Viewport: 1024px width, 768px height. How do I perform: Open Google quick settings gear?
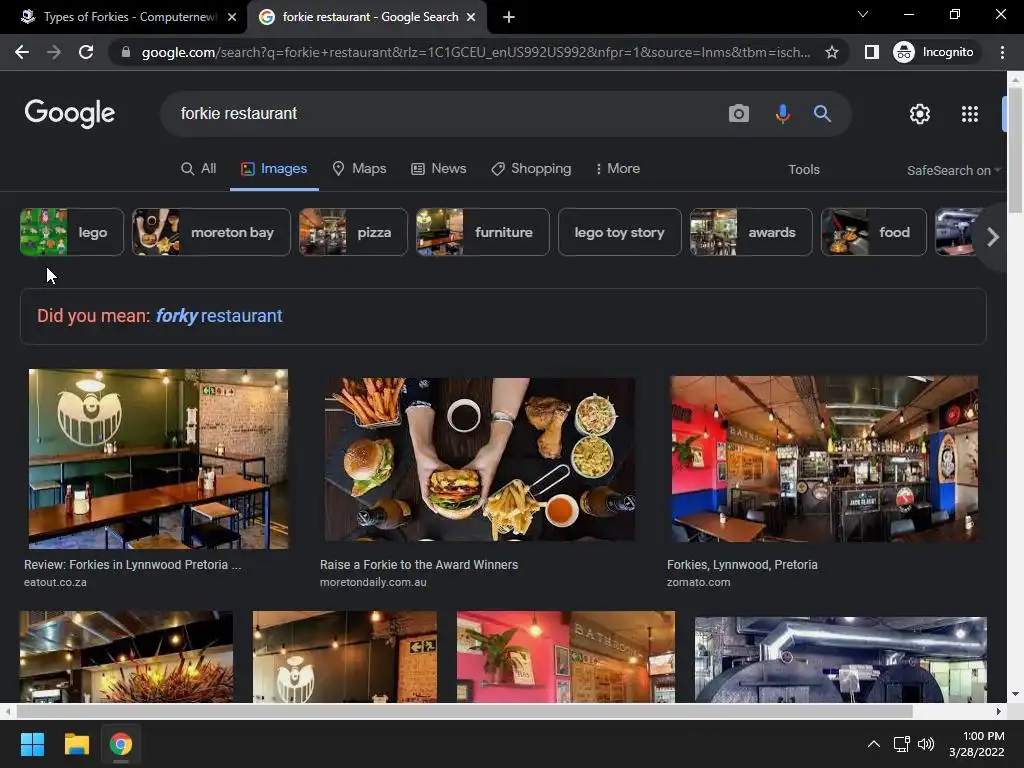pyautogui.click(x=920, y=114)
